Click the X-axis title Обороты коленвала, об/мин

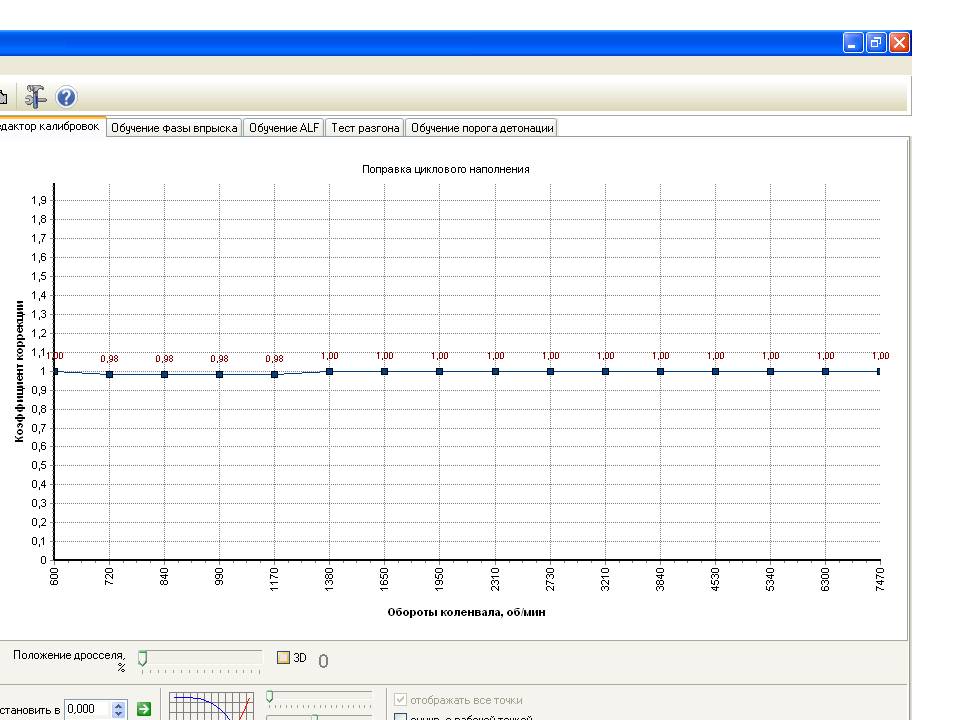click(467, 612)
